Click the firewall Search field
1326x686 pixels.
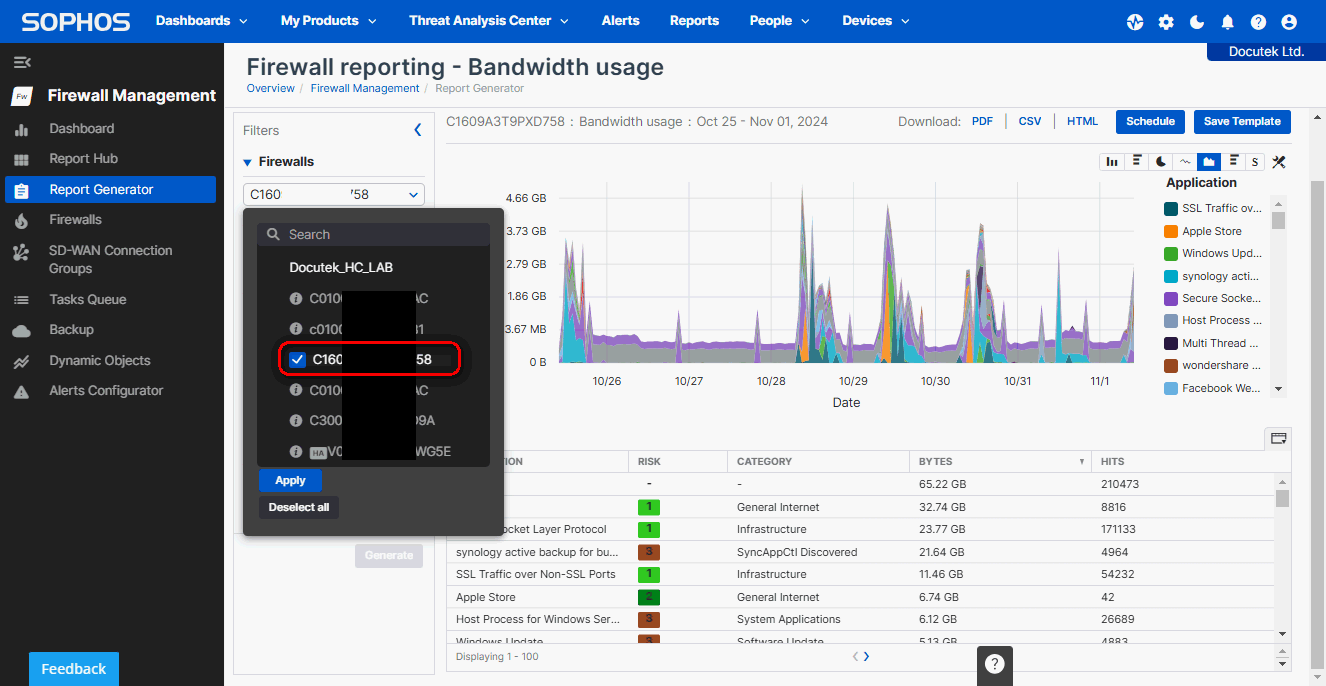tap(373, 235)
